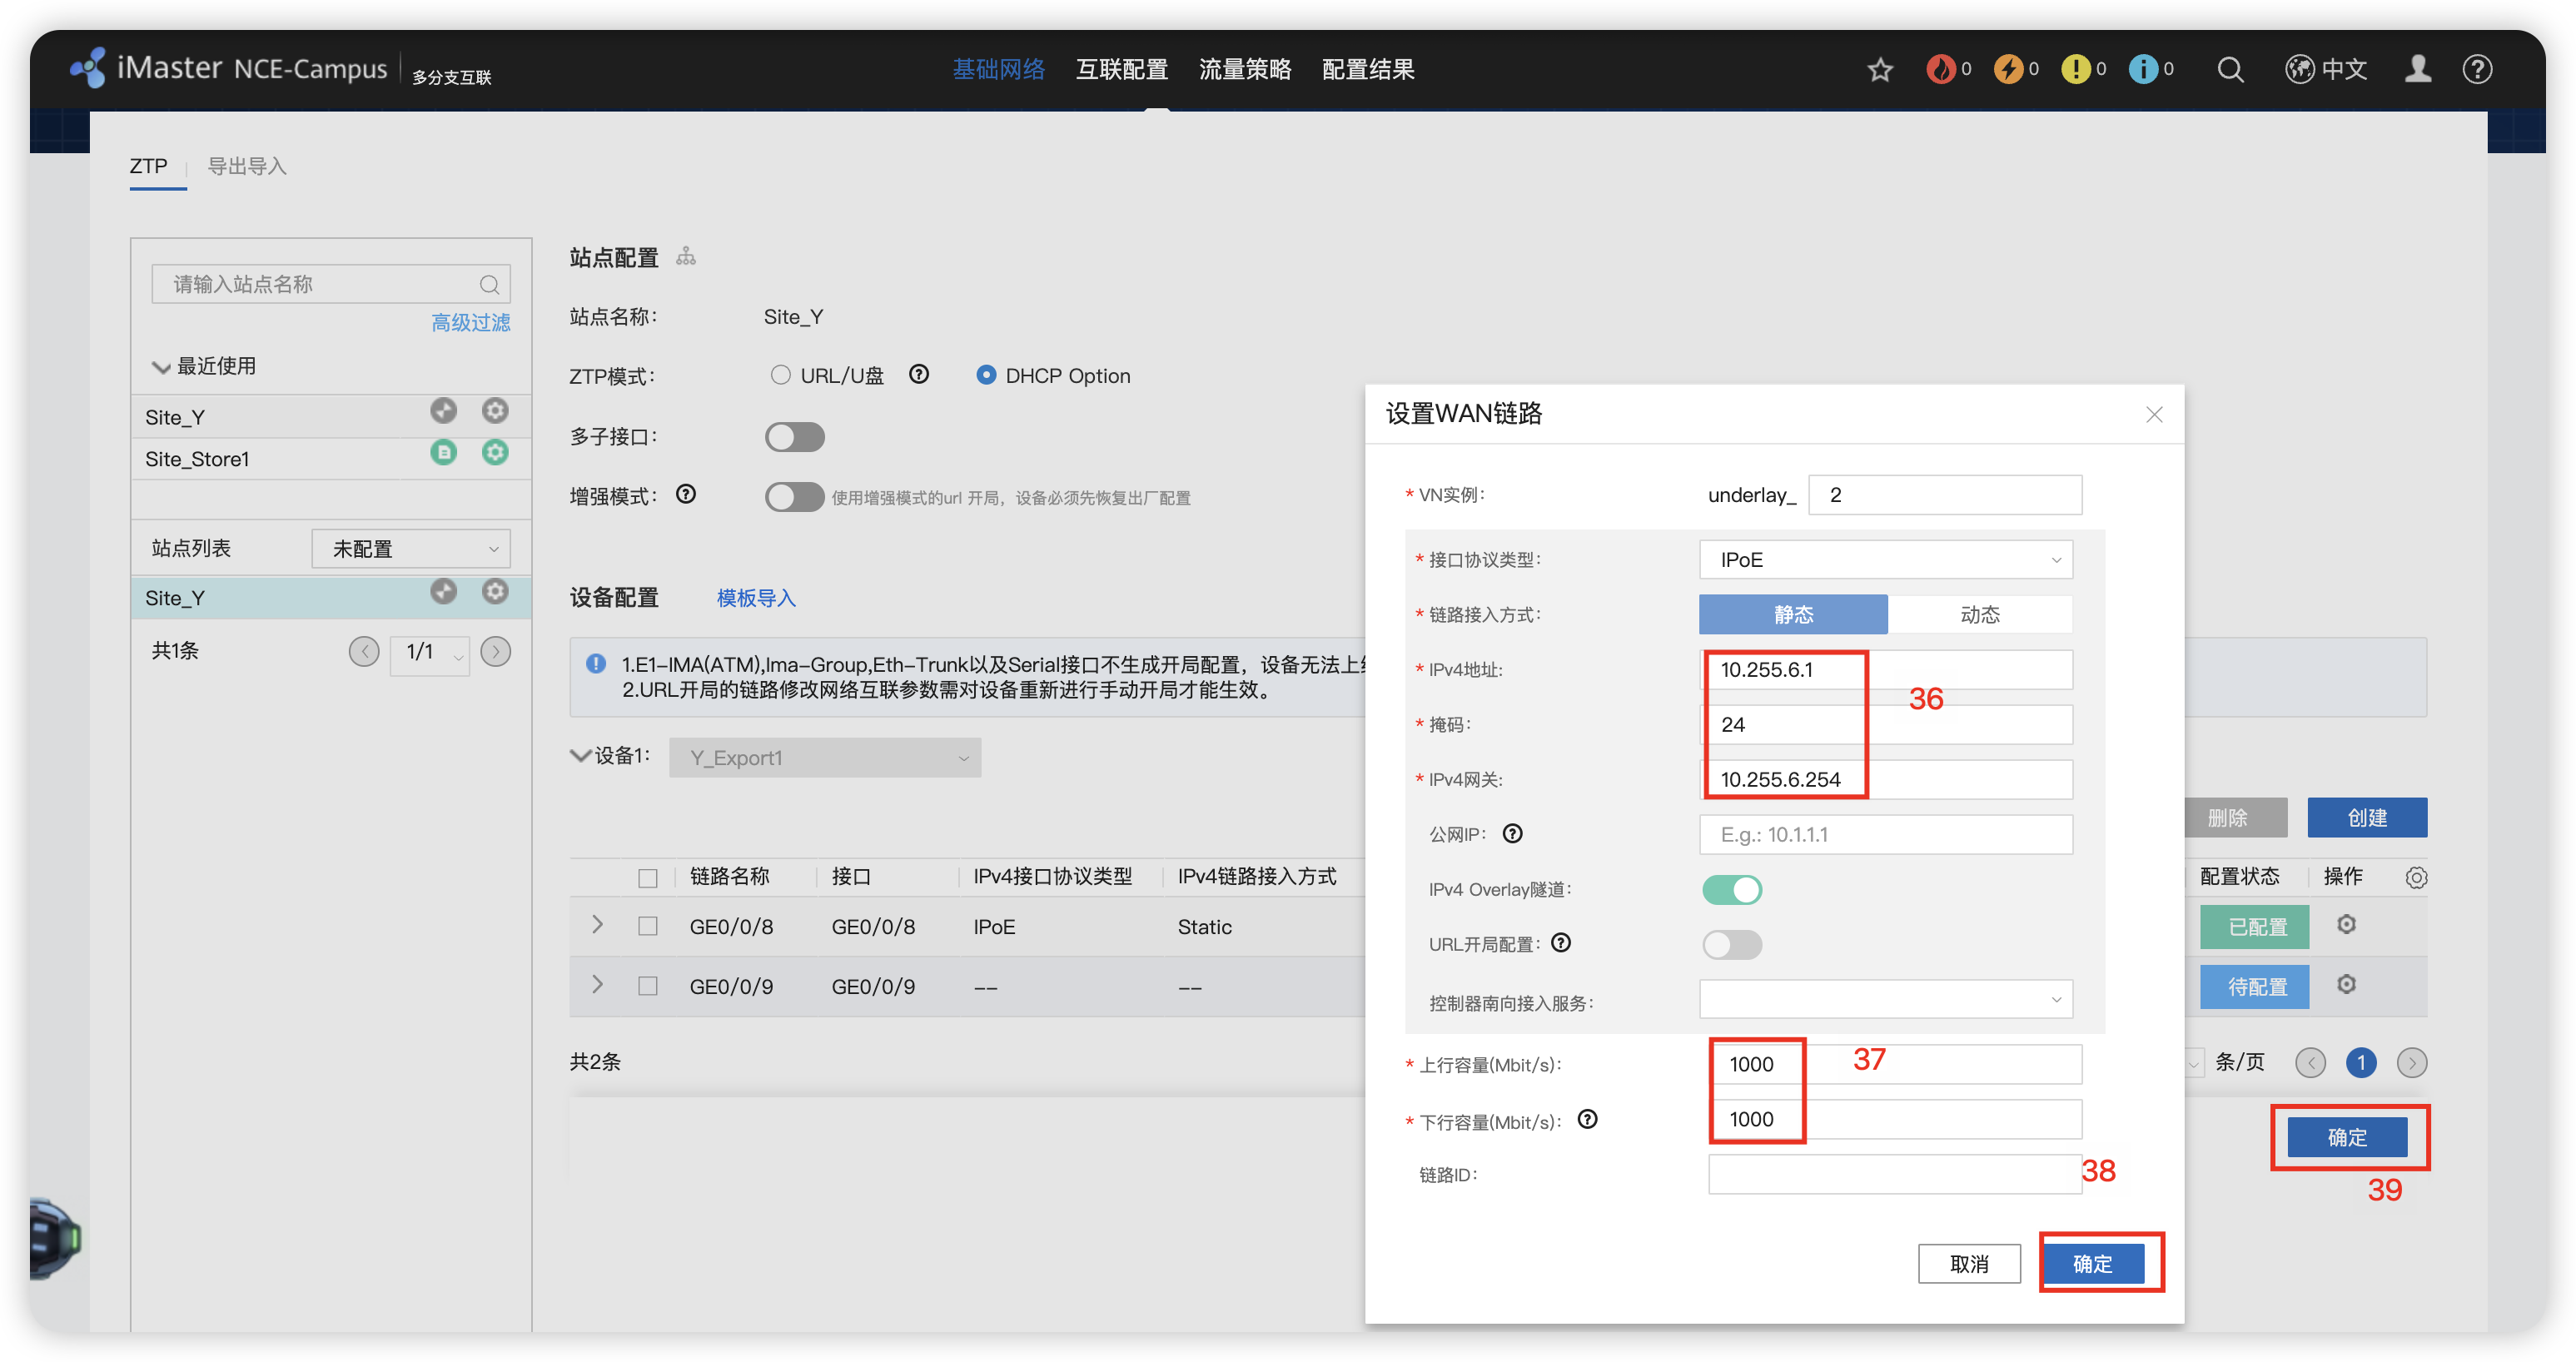This screenshot has height=1362, width=2576.
Task: Click help icon next to 公网IP
Action: point(1512,833)
